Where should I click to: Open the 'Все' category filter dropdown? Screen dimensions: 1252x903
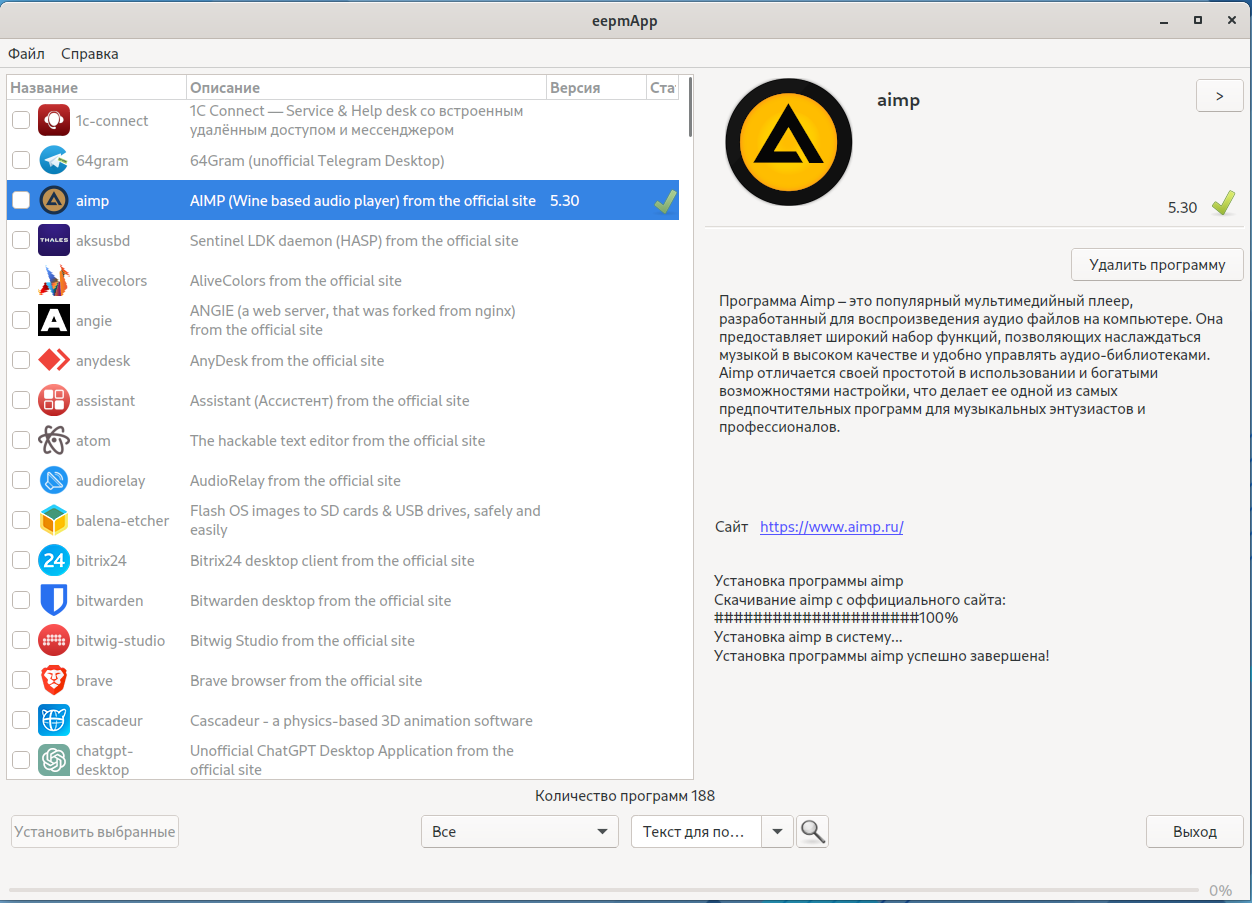click(519, 831)
